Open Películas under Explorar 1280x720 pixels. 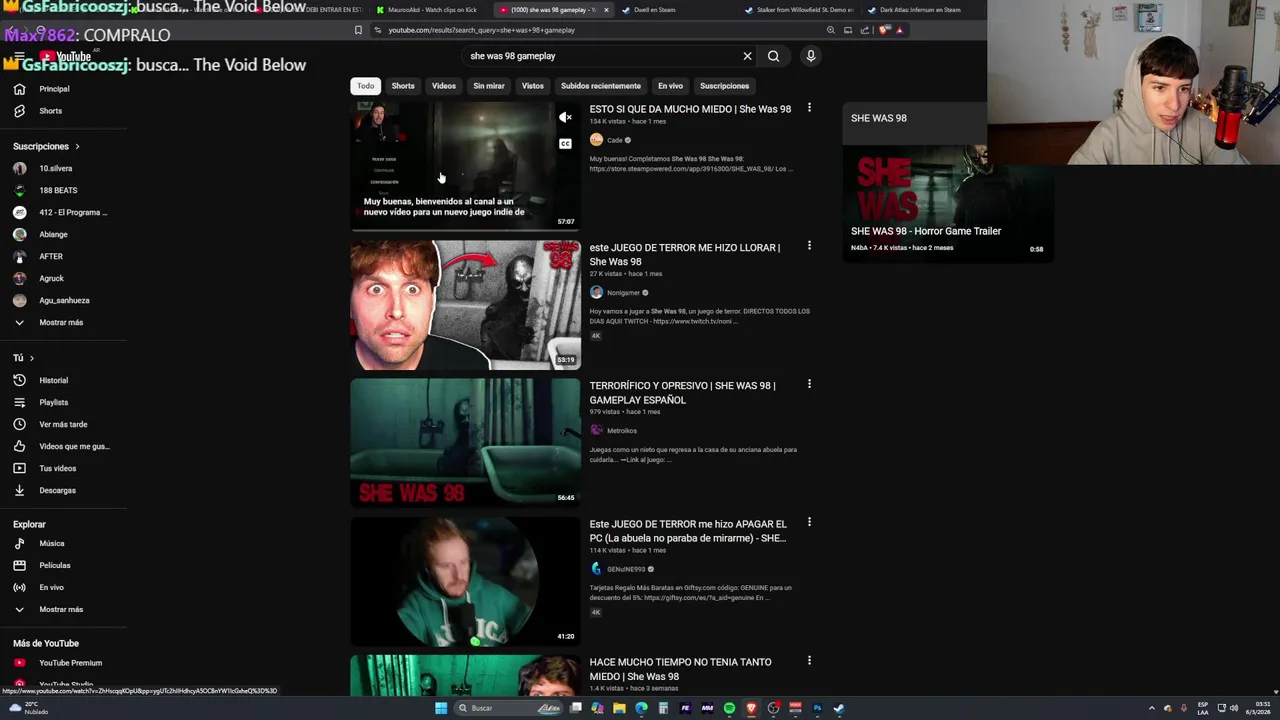tap(54, 565)
